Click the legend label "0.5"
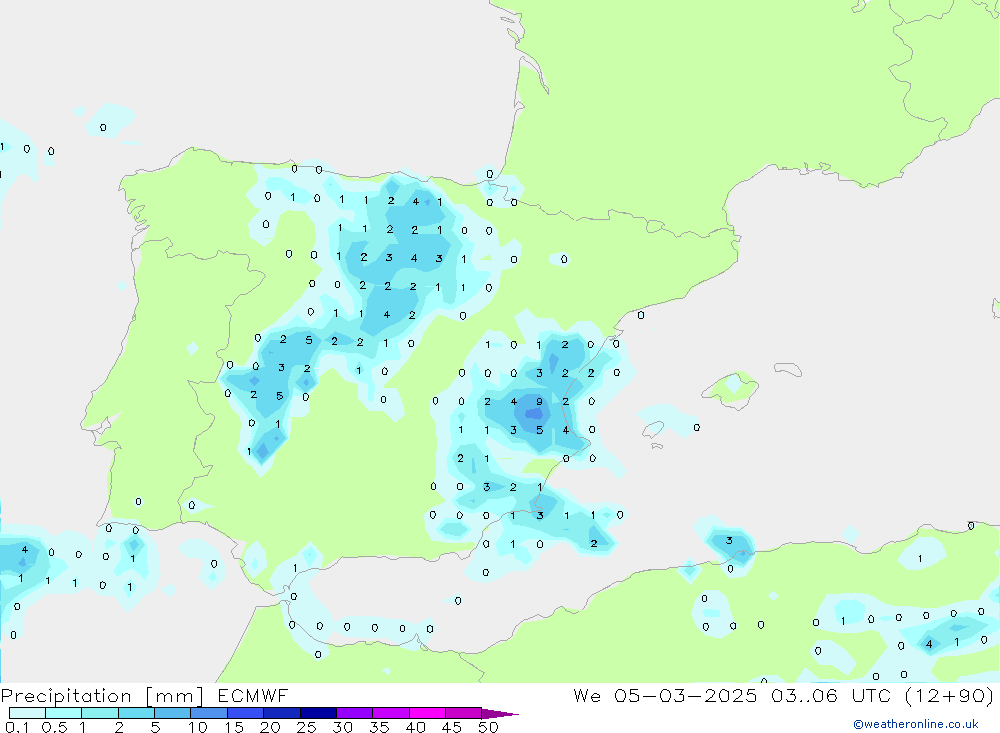 pyautogui.click(x=54, y=727)
